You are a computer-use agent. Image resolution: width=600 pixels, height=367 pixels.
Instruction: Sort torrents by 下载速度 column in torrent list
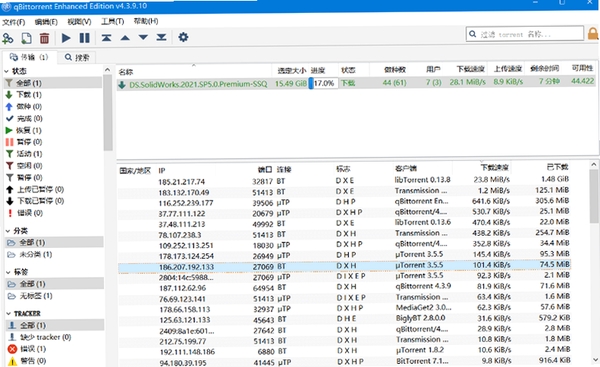471,69
